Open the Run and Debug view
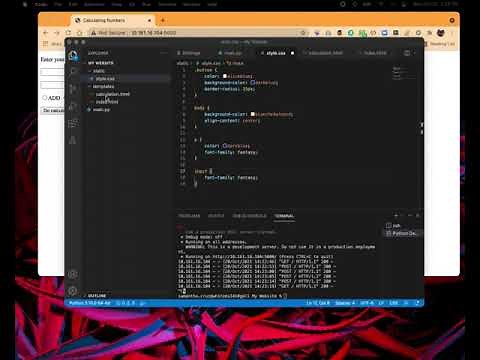 tap(73, 106)
